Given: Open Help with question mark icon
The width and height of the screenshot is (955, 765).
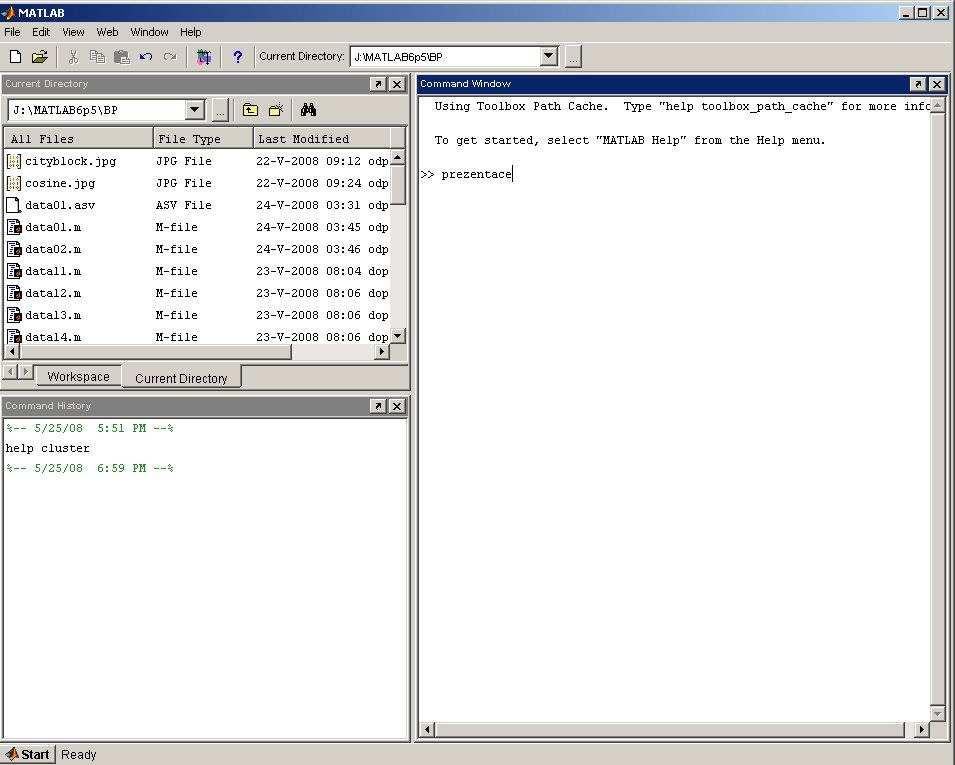Looking at the screenshot, I should pos(238,57).
